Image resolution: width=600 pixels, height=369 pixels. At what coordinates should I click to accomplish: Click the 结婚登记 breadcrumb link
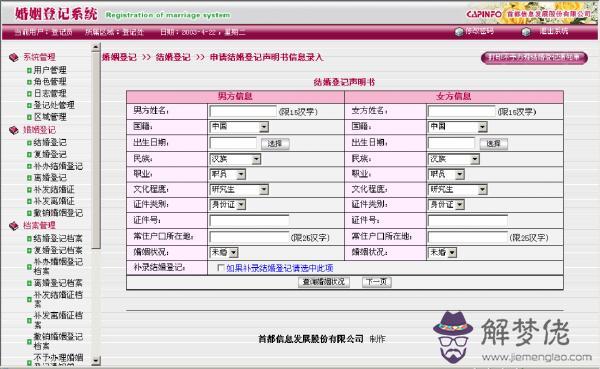[173, 57]
